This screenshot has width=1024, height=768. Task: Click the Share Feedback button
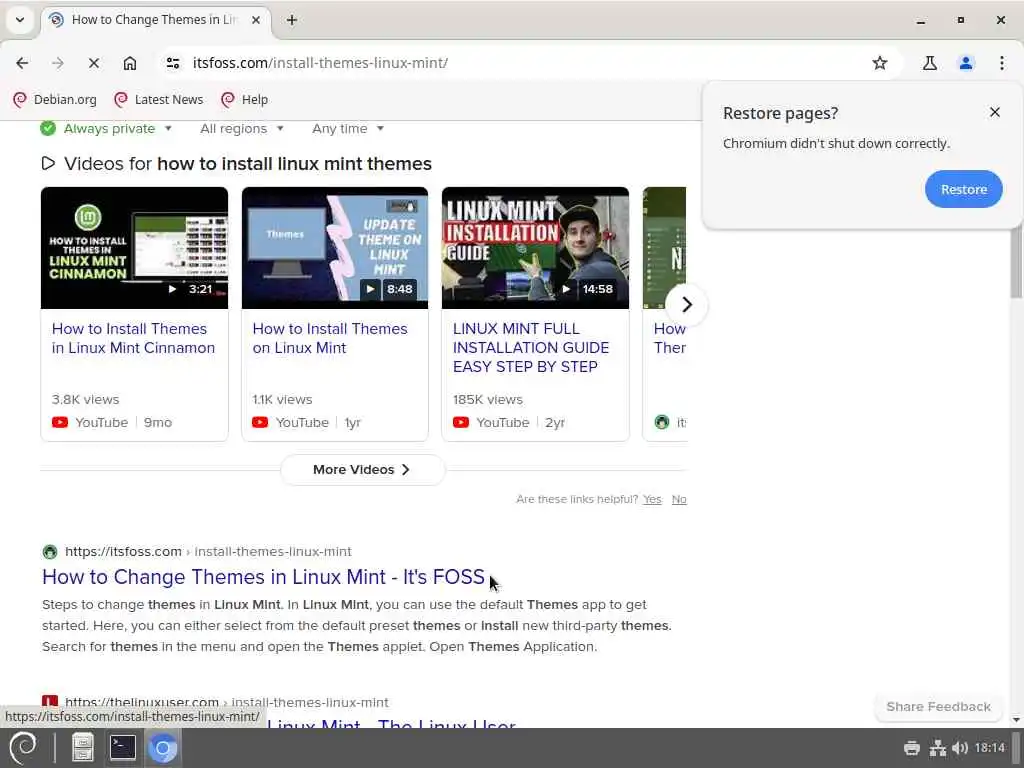pos(938,707)
